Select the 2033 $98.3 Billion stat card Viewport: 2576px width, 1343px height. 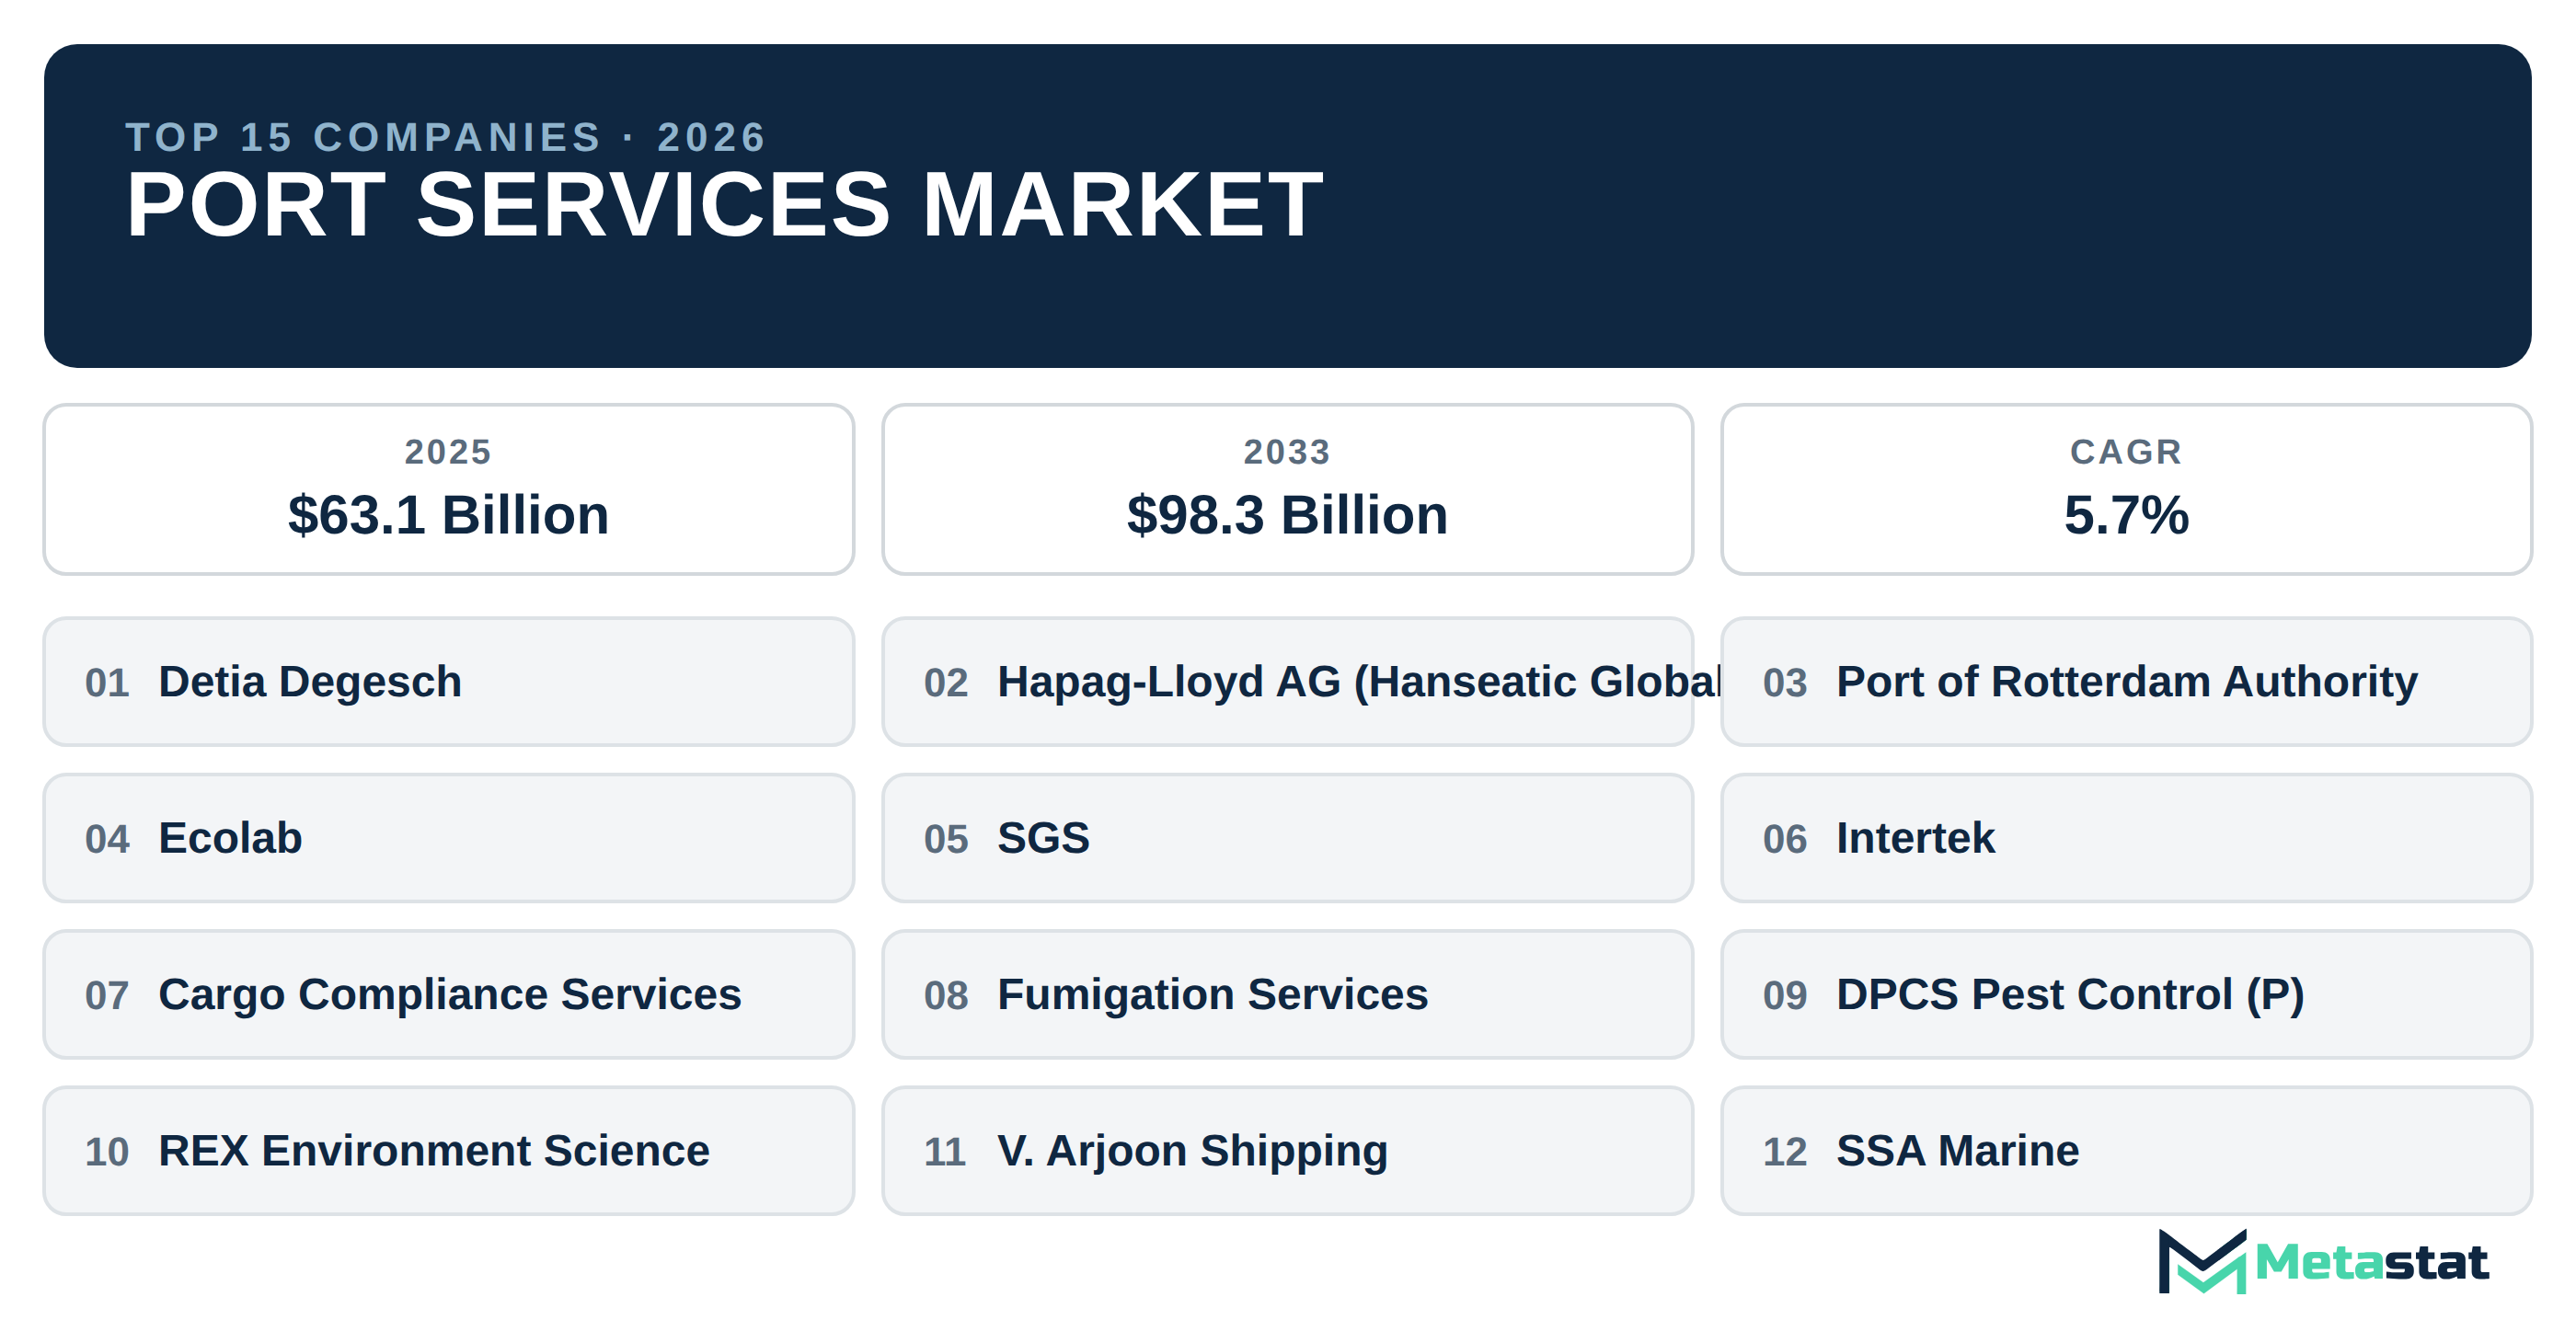1287,489
